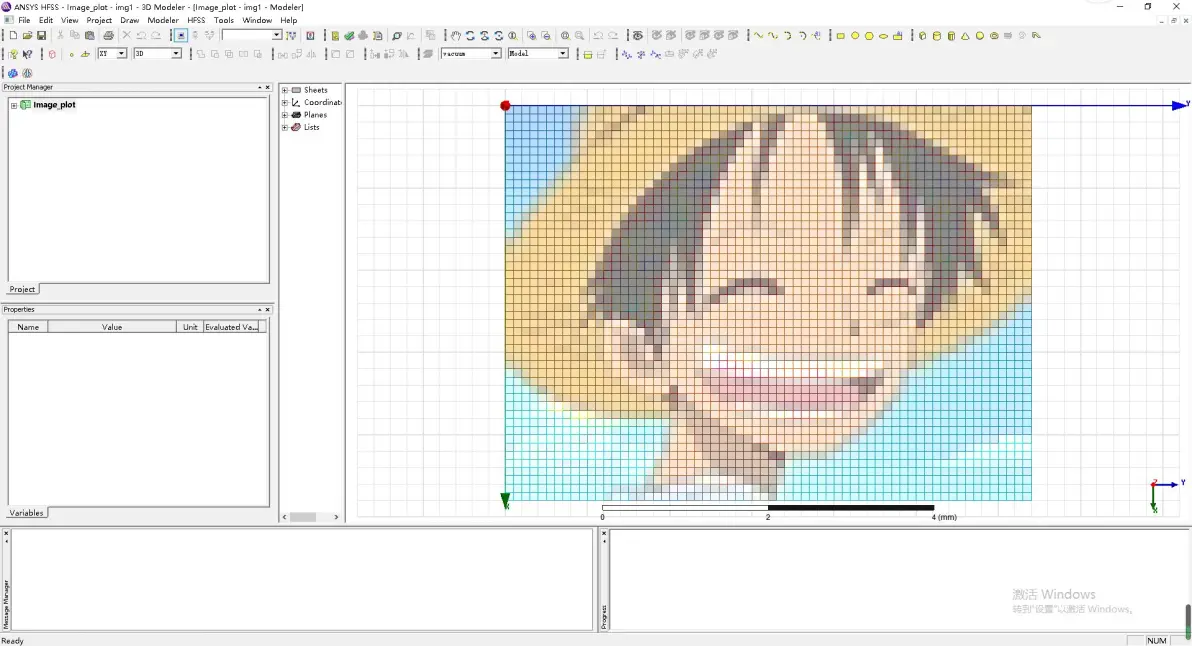Open the HFSS menu
This screenshot has width=1192, height=646.
pos(196,21)
